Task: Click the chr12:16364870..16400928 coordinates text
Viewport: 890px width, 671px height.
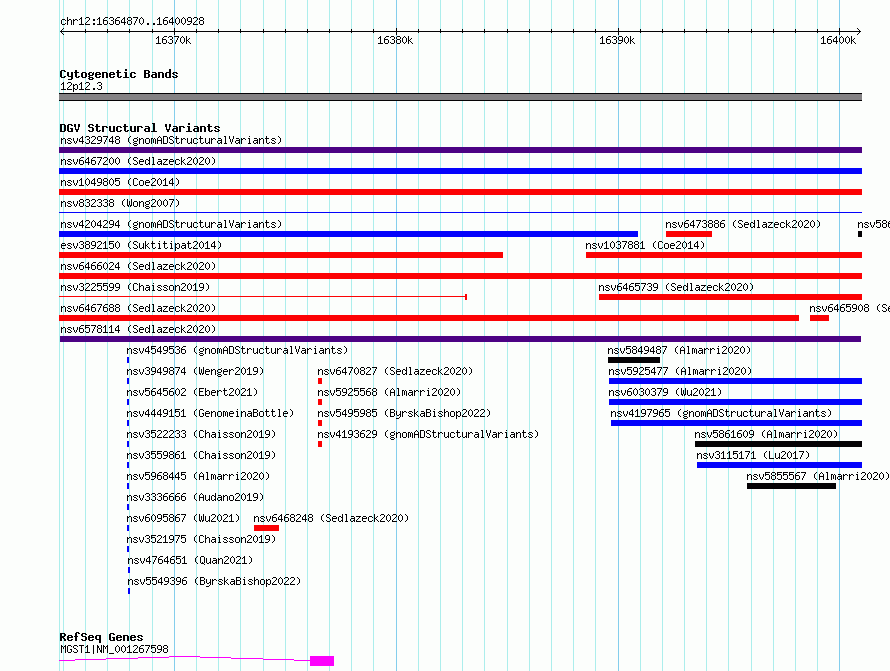Action: (x=132, y=22)
